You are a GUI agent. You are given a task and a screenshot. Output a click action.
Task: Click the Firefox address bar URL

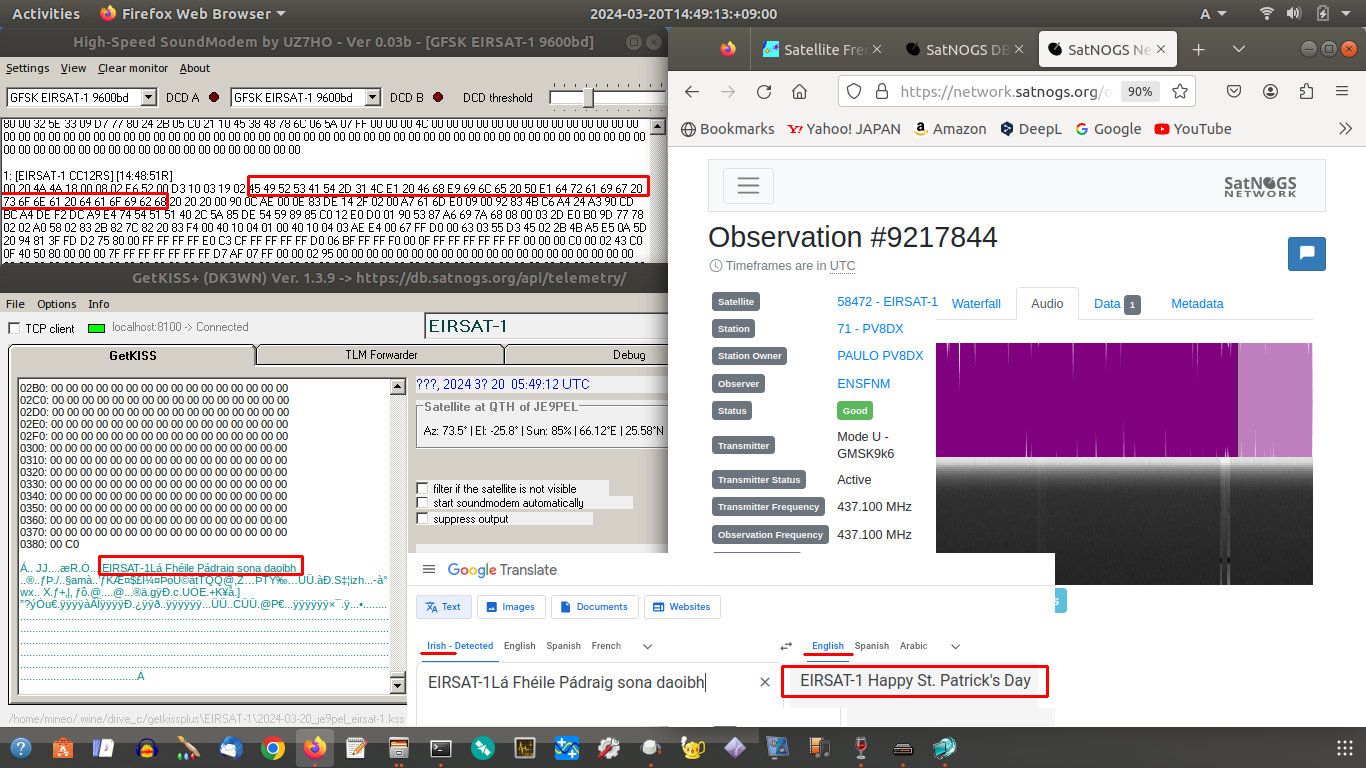pos(1005,91)
